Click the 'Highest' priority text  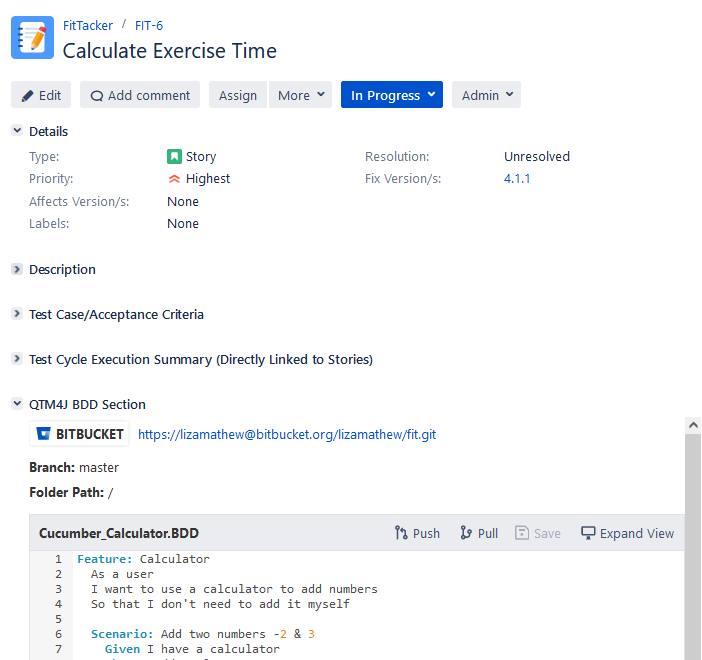tap(208, 179)
